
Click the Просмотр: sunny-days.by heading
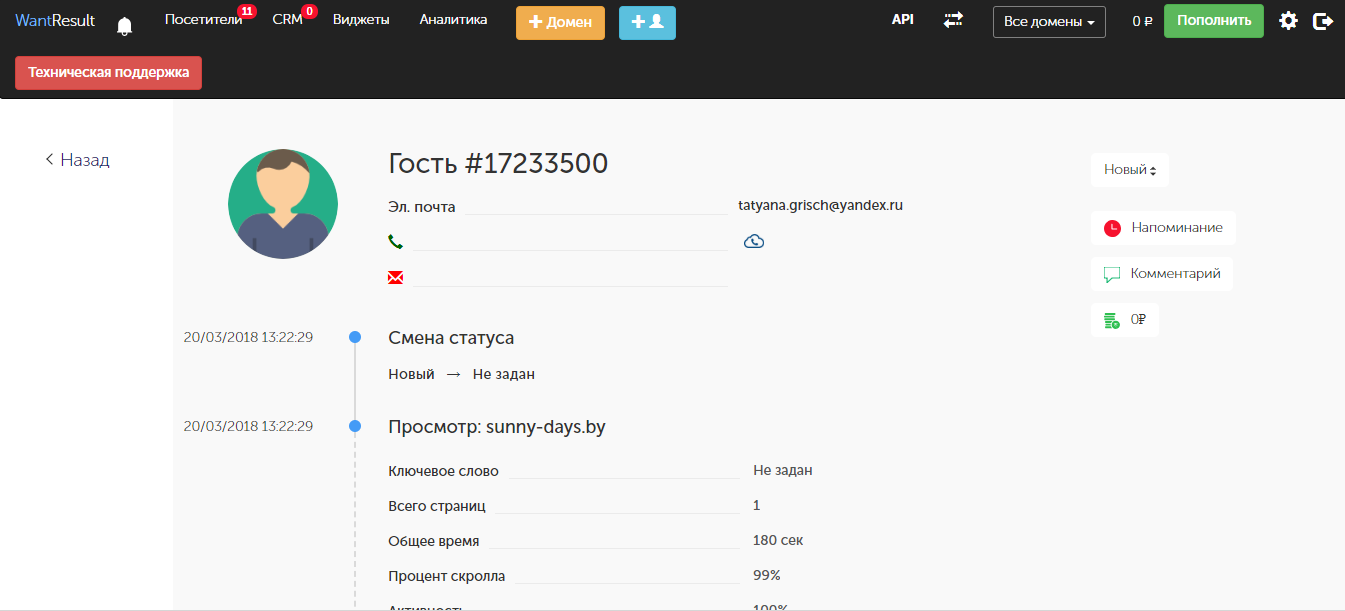click(x=497, y=427)
